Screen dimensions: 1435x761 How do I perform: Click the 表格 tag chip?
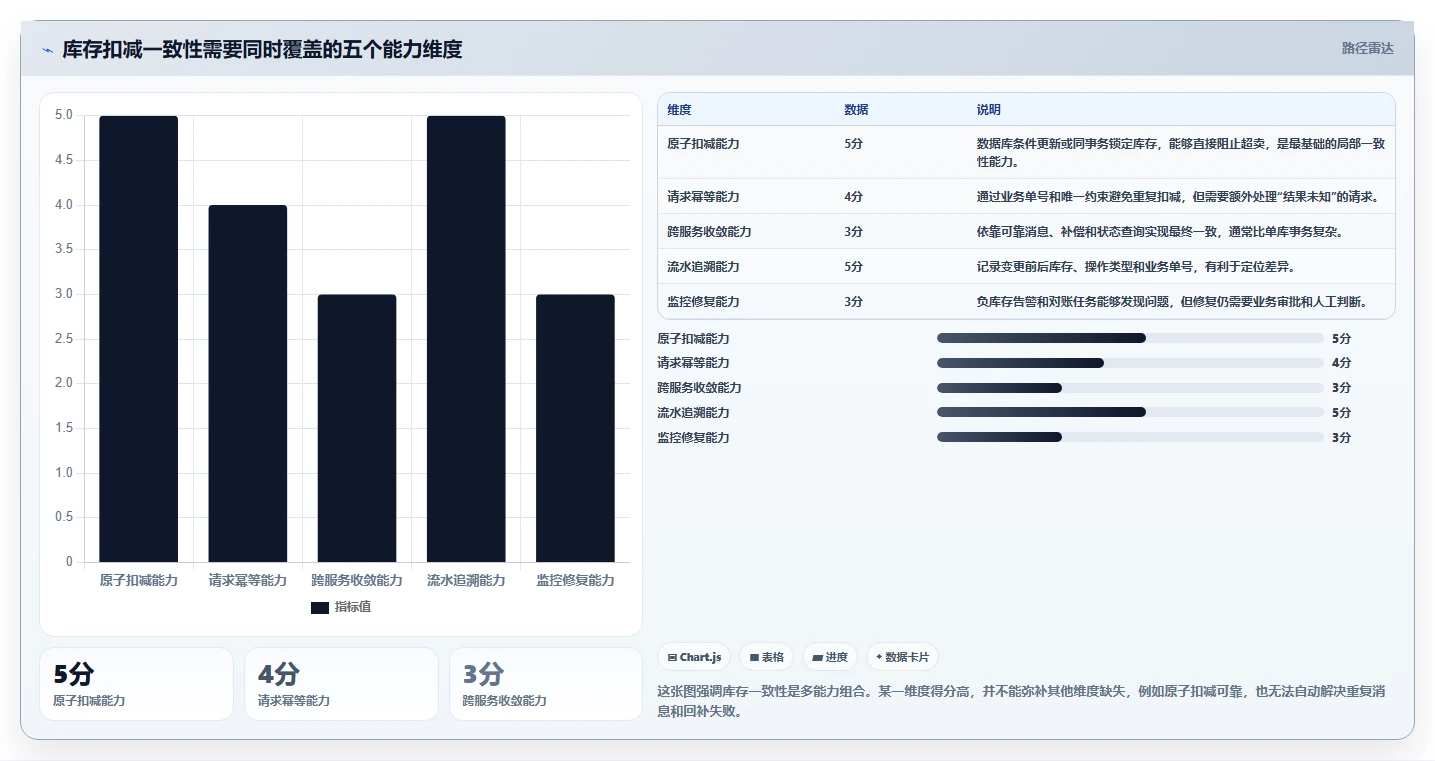pyautogui.click(x=766, y=657)
